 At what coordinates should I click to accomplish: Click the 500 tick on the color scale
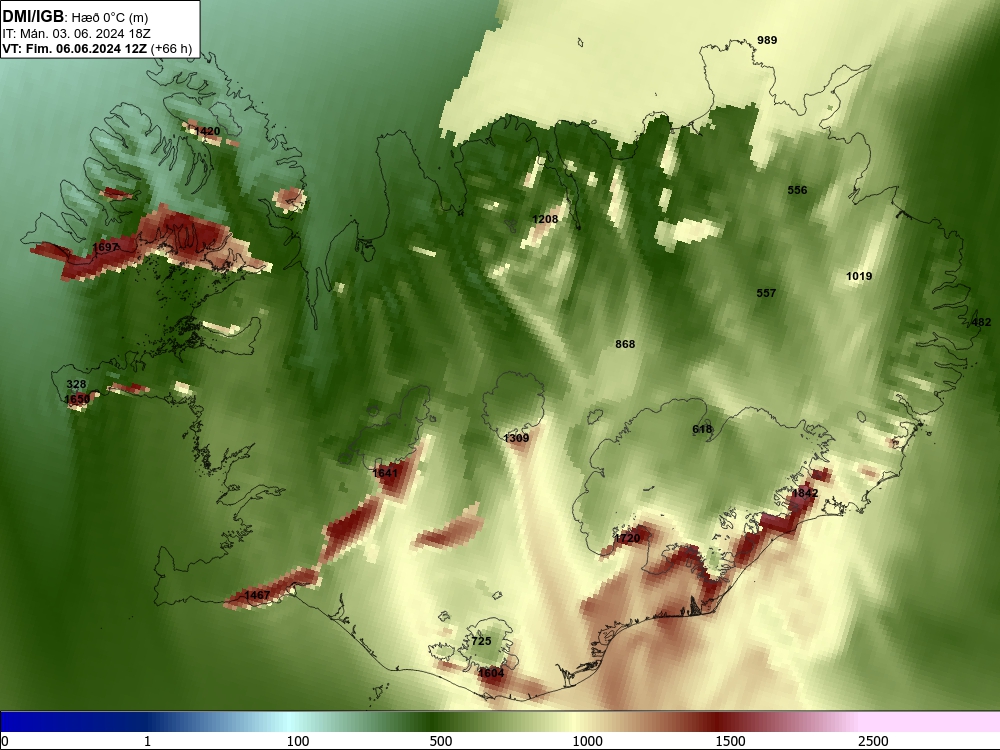pos(441,741)
